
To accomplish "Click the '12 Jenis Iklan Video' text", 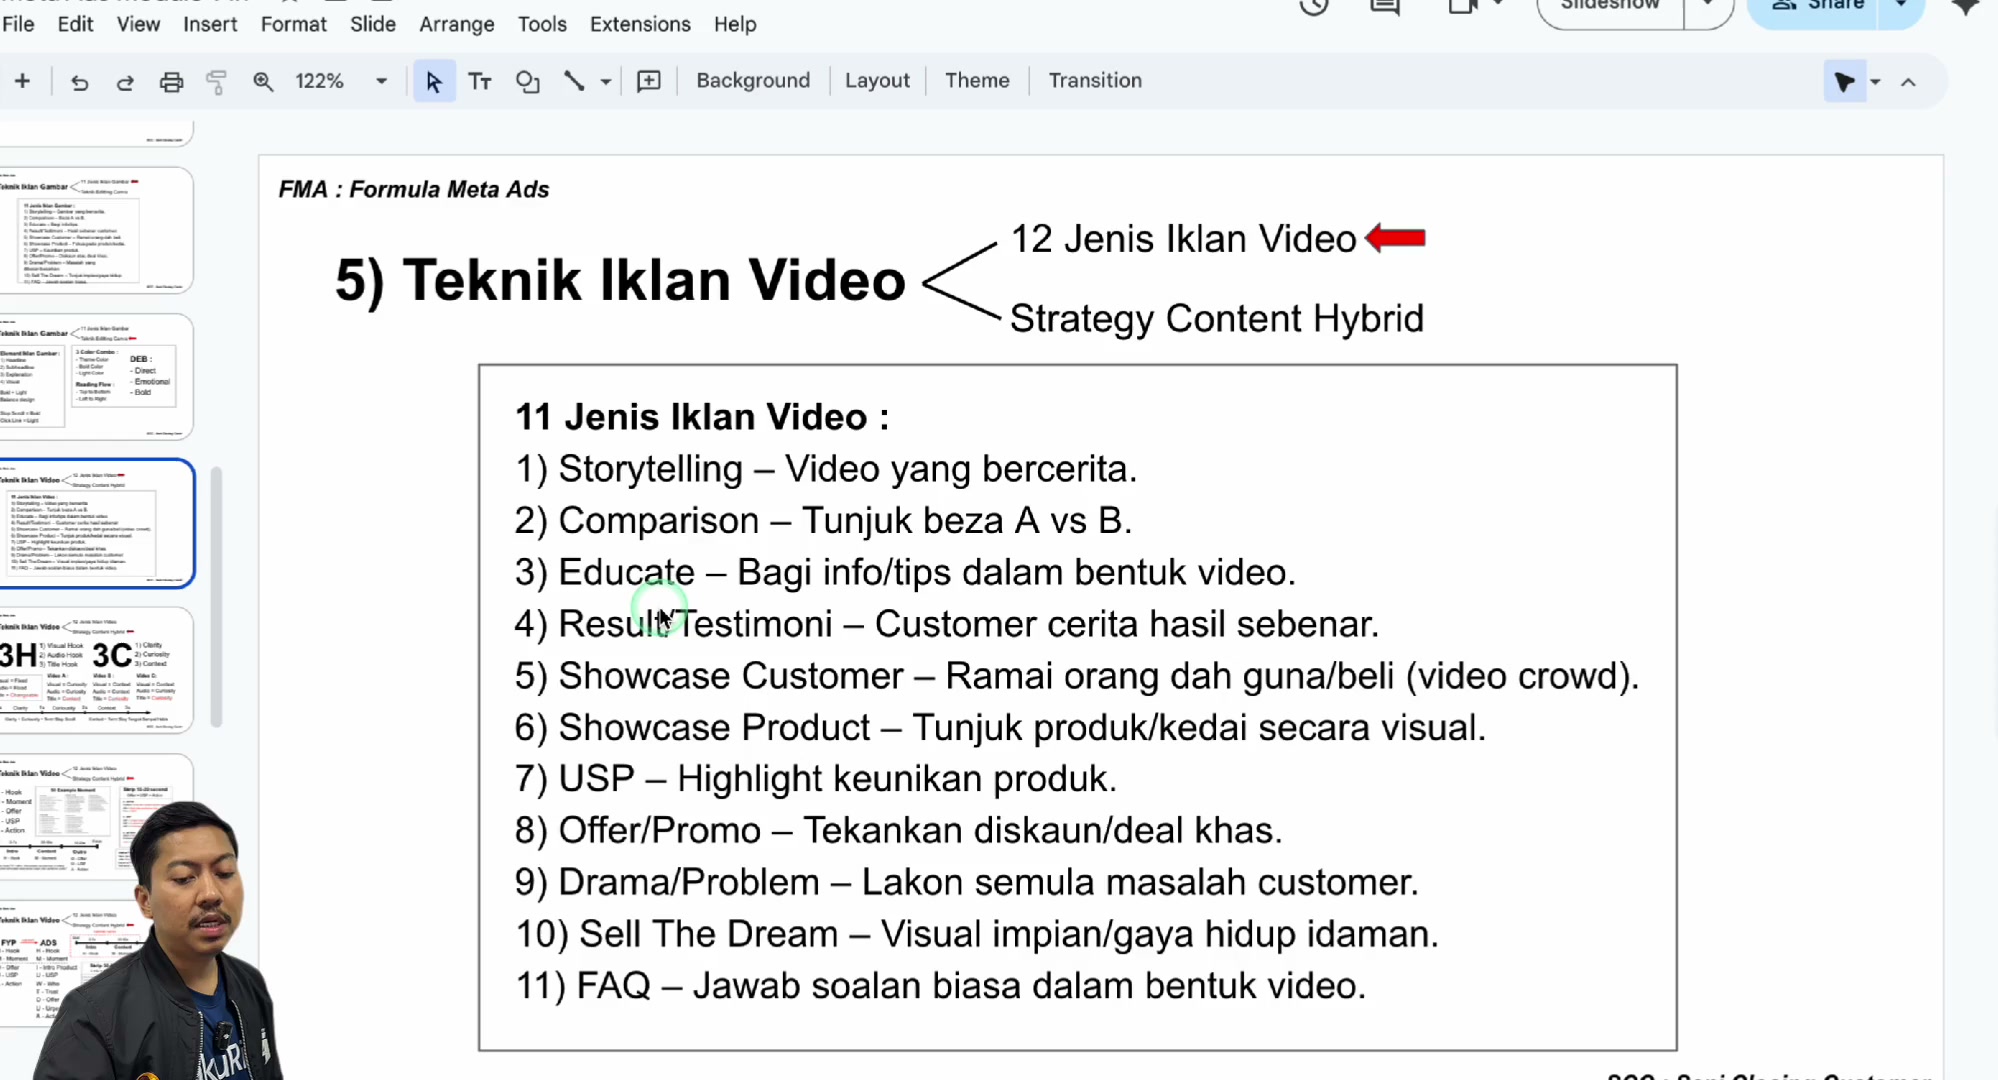I will [1183, 239].
